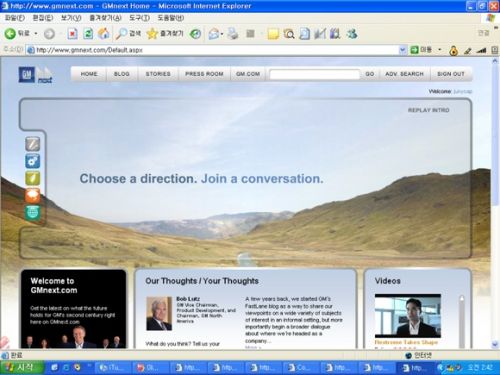Open BLOG in site navigation
Image resolution: width=500 pixels, height=375 pixels.
122,74
